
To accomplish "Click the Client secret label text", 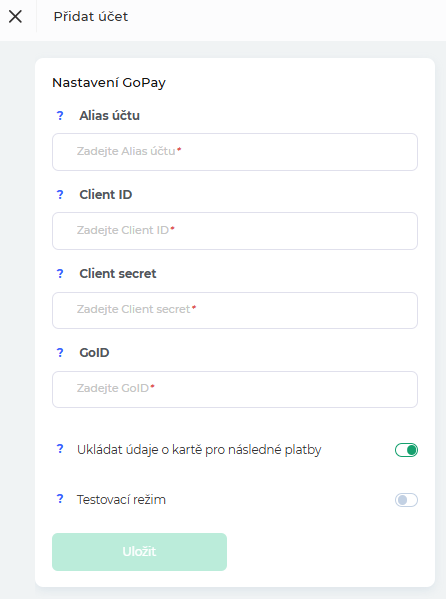I will click(x=118, y=274).
